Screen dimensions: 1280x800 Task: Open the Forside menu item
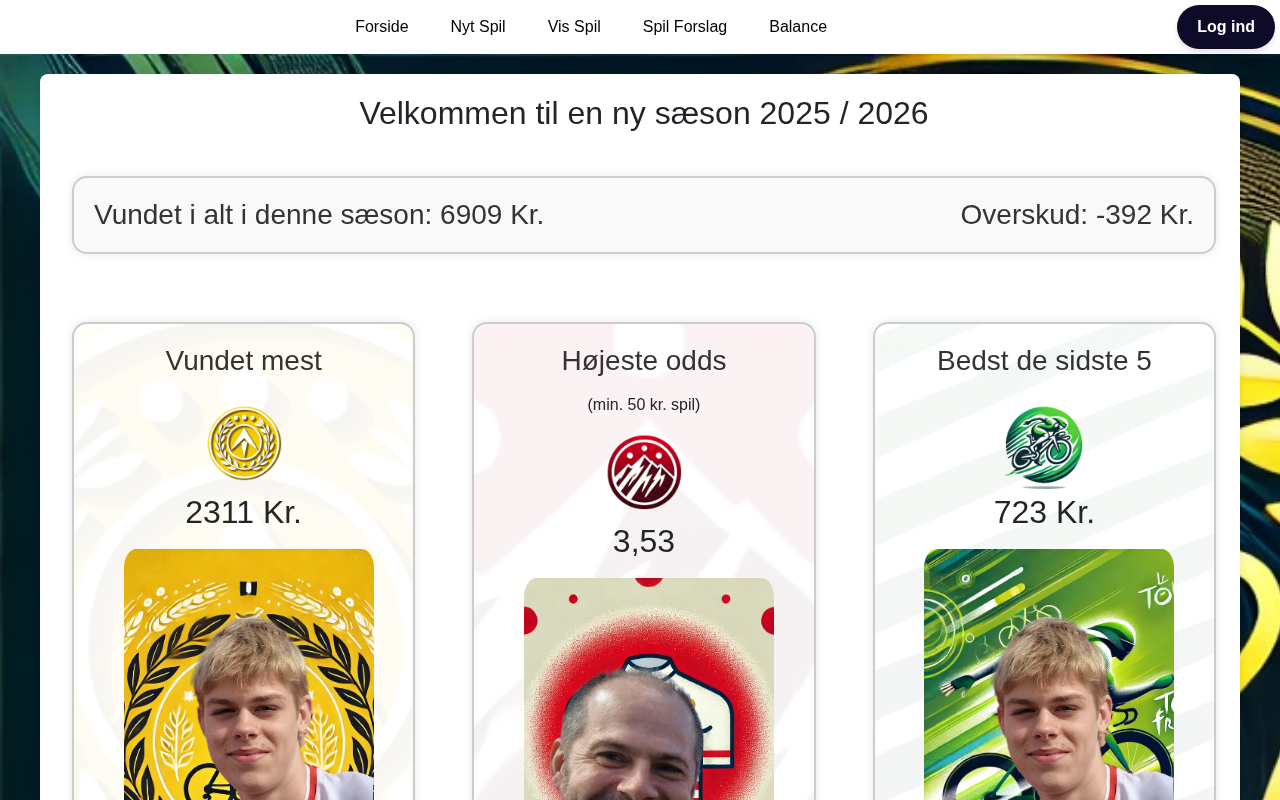point(382,27)
